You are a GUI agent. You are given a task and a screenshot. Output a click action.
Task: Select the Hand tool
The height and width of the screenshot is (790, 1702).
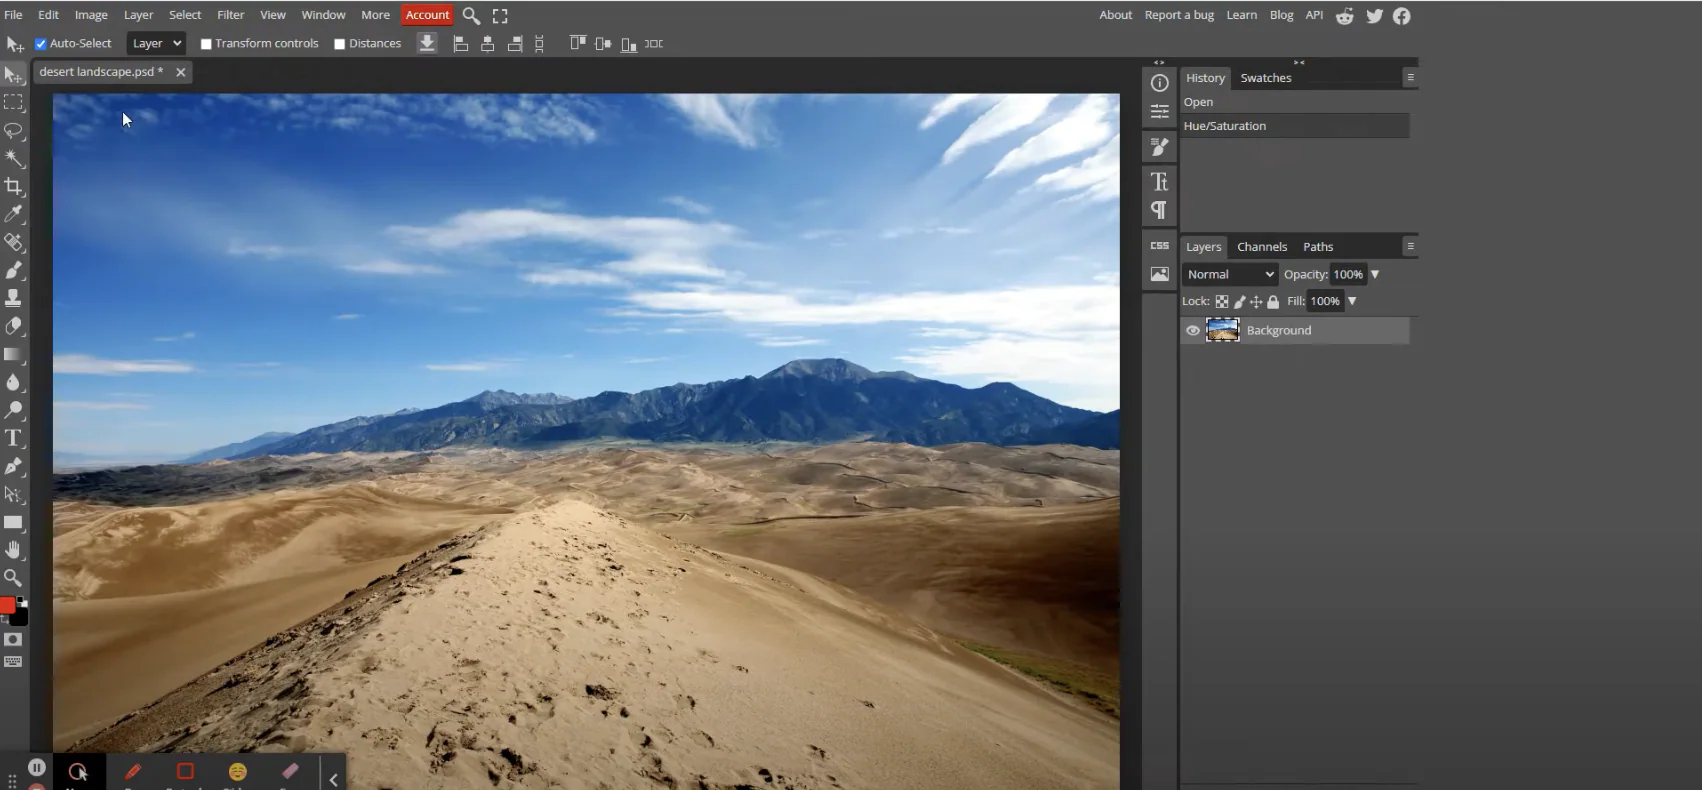(x=13, y=550)
